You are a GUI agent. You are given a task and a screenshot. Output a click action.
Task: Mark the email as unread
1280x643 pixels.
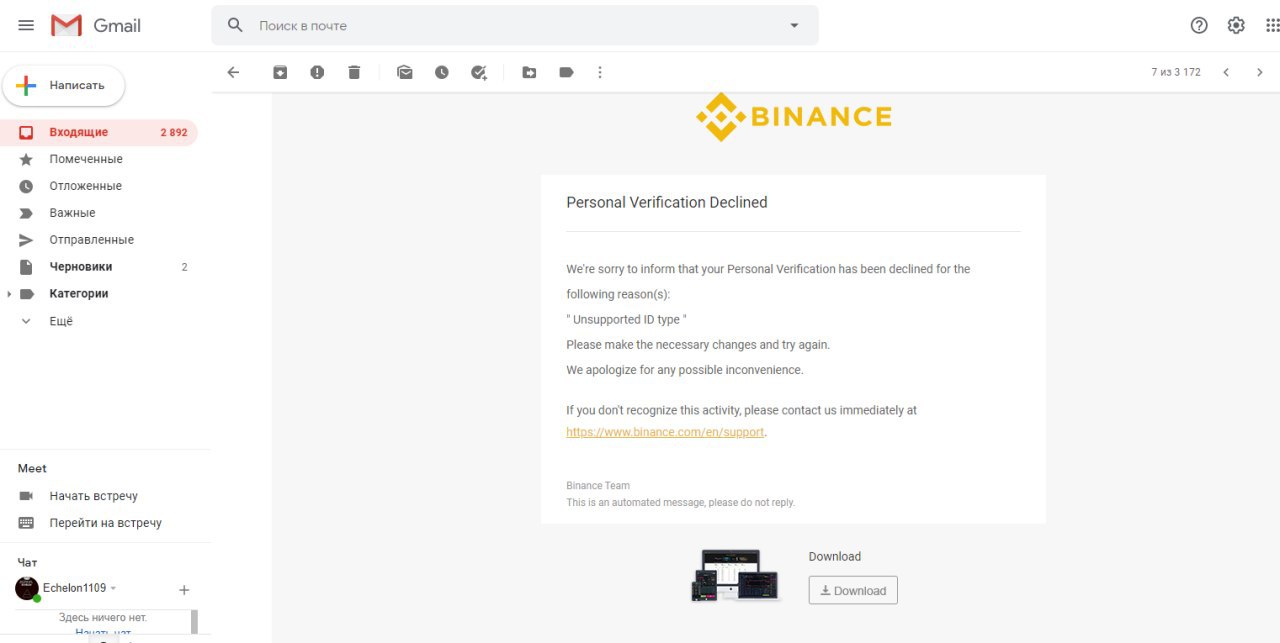click(405, 72)
